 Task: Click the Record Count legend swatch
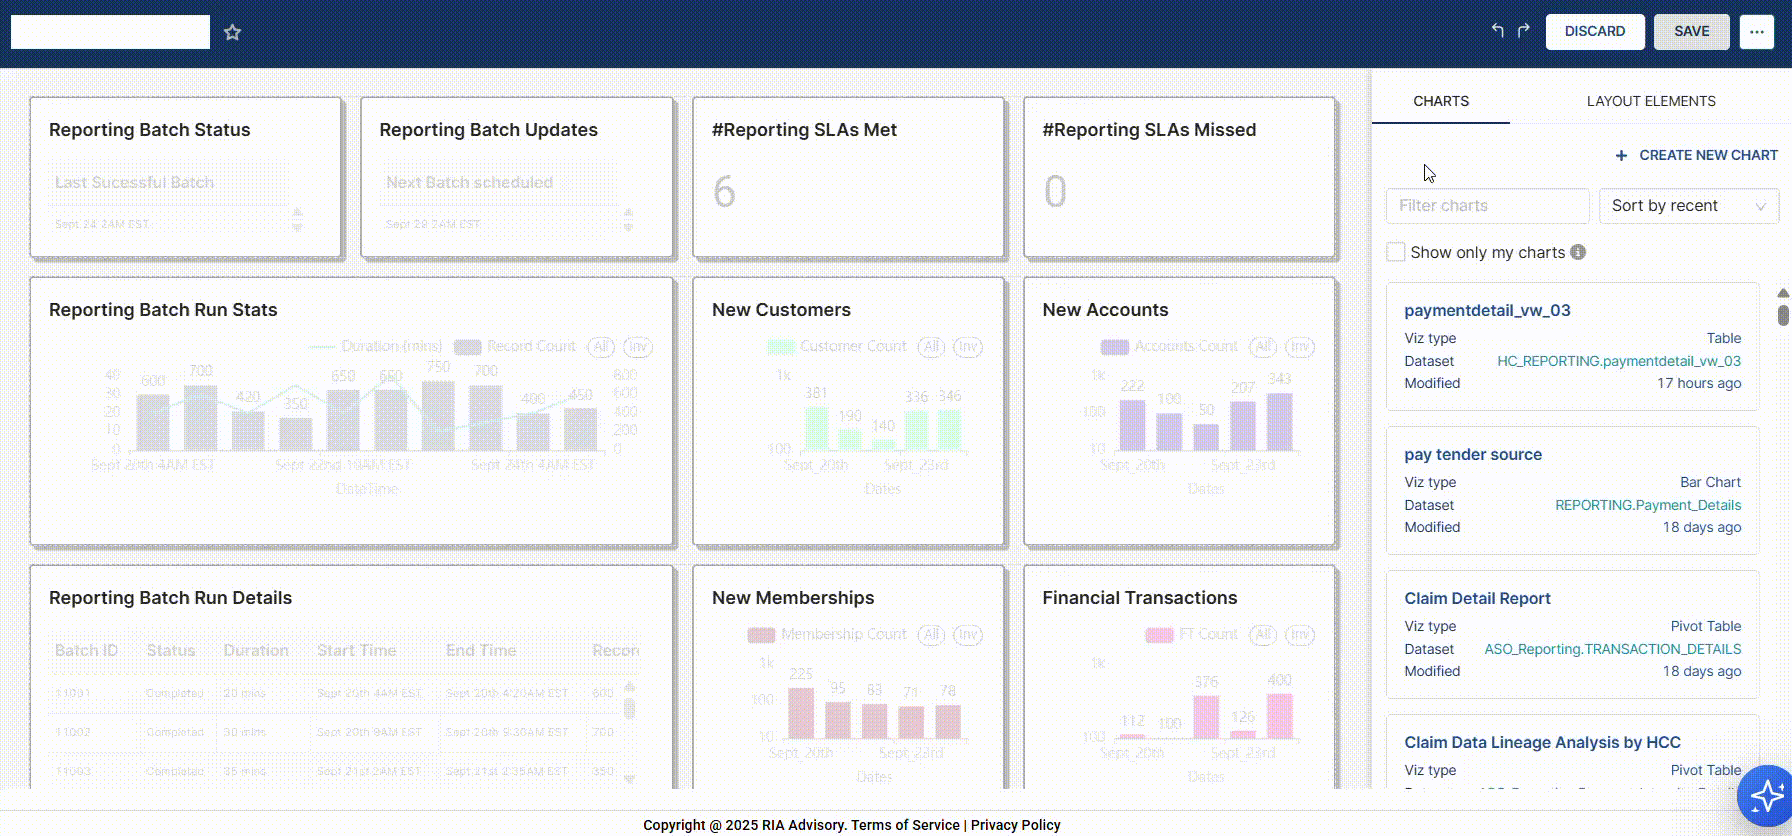pos(467,347)
